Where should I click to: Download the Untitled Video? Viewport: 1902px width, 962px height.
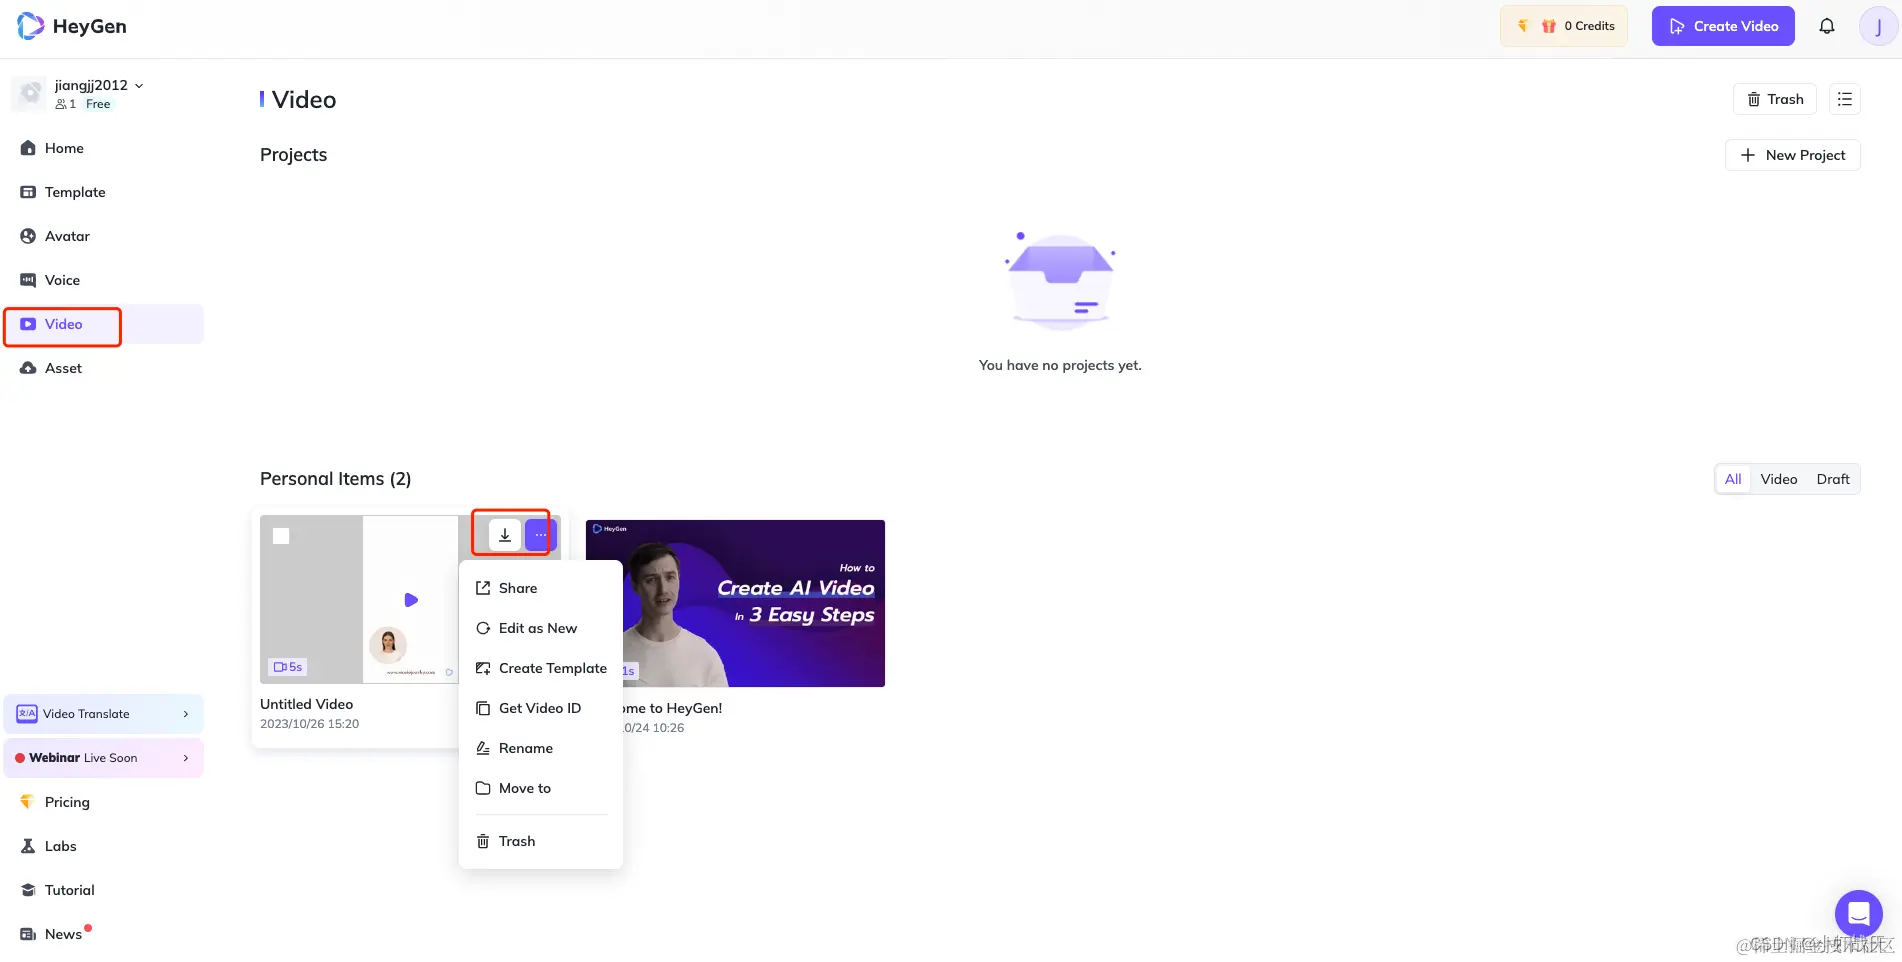point(505,535)
